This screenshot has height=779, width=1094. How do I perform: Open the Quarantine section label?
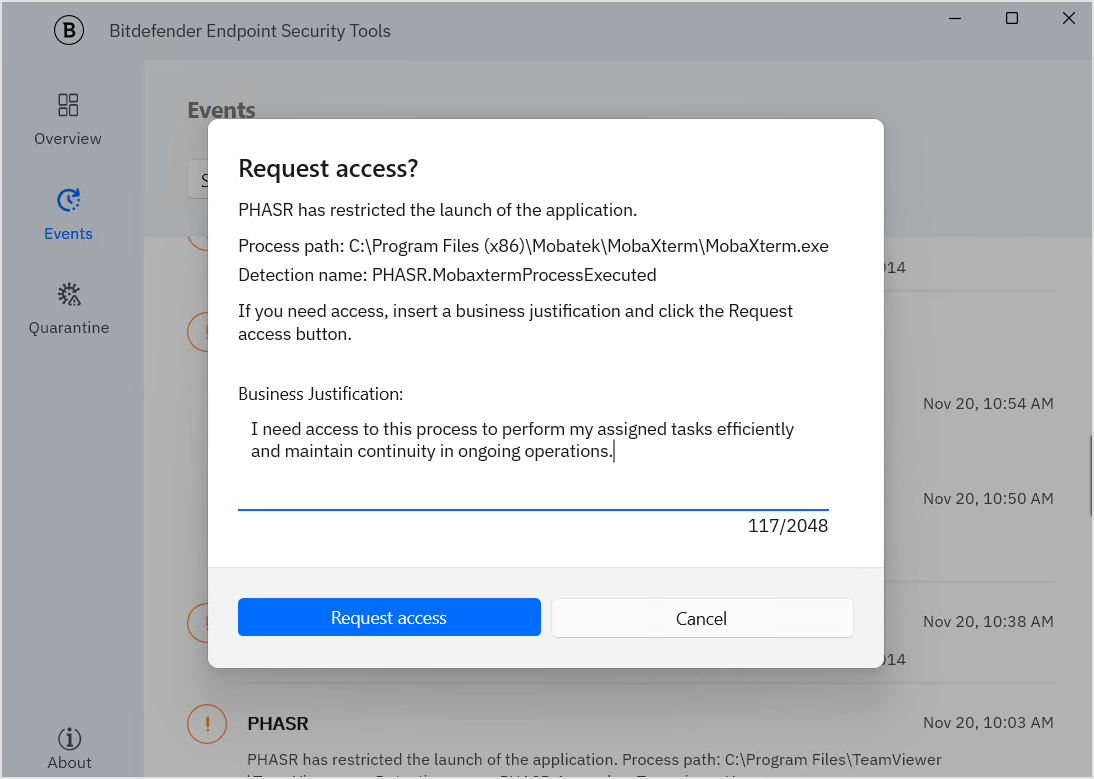68,327
